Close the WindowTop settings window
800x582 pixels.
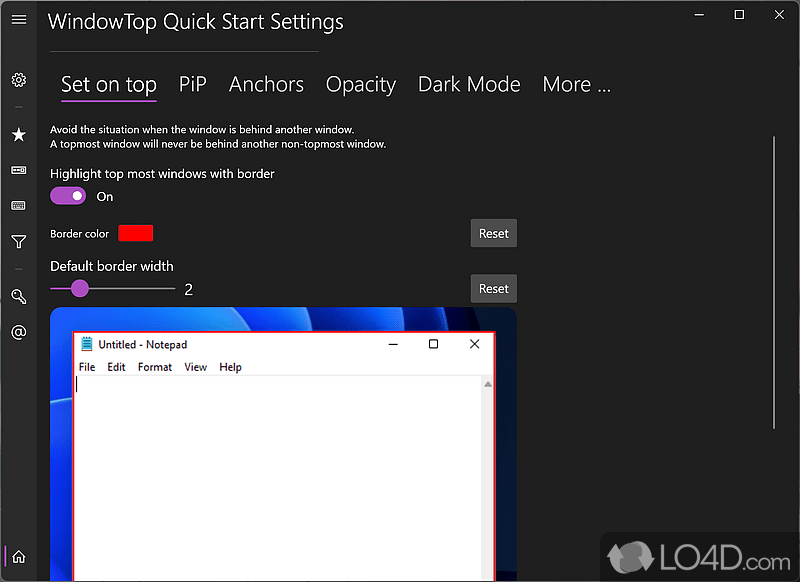tap(779, 15)
